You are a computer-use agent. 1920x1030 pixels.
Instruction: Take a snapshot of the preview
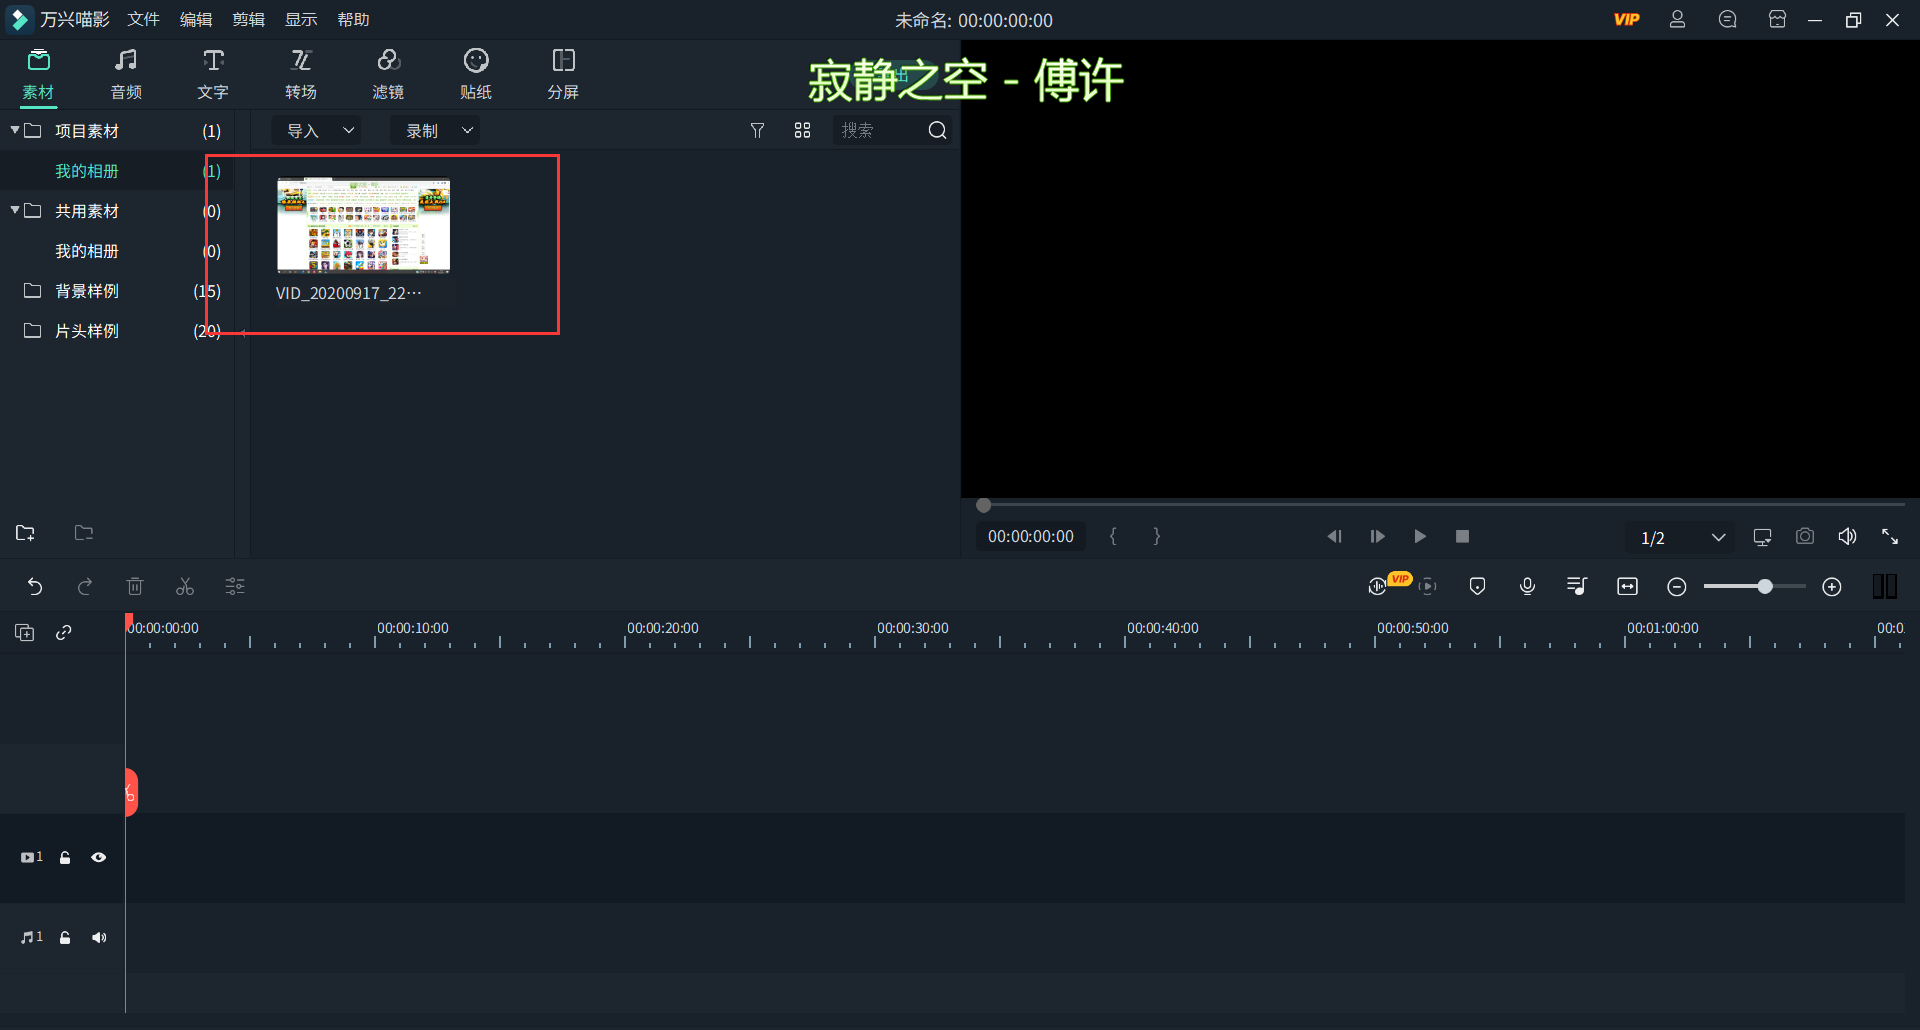click(1805, 536)
